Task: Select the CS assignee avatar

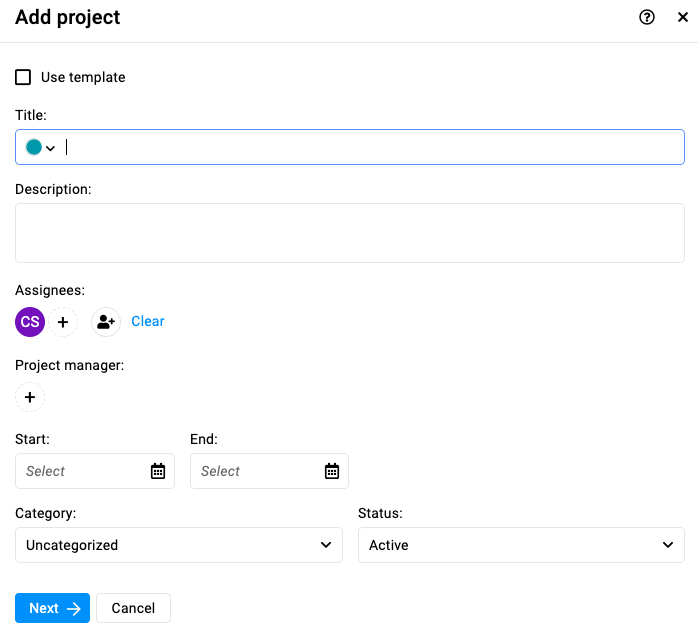Action: [x=30, y=322]
